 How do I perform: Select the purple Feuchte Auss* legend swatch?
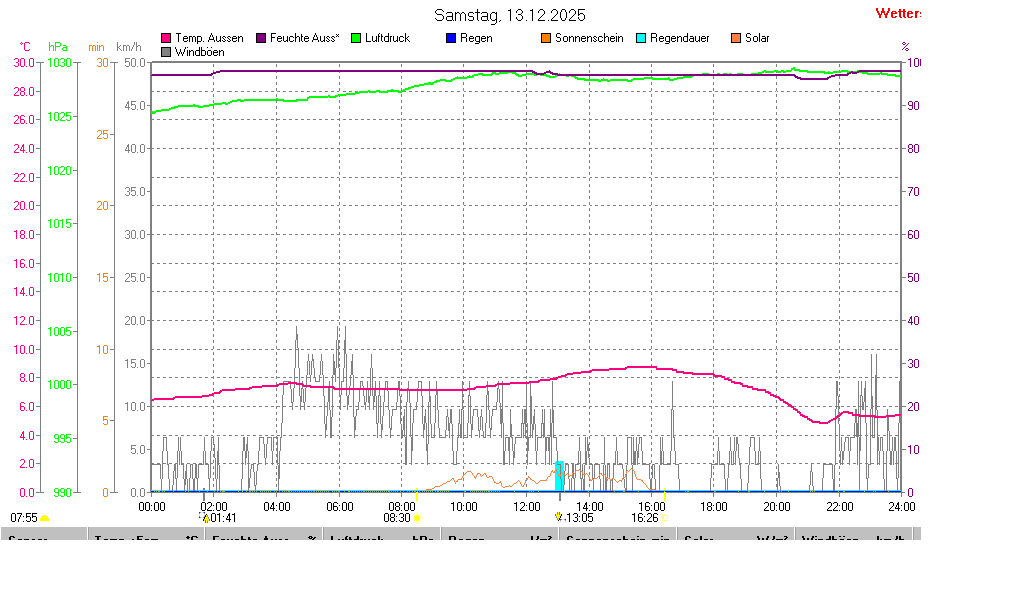261,38
